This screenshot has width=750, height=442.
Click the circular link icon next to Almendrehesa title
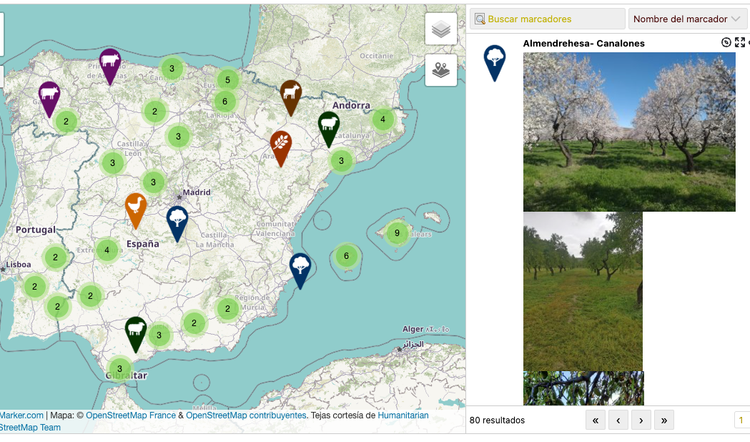(726, 43)
